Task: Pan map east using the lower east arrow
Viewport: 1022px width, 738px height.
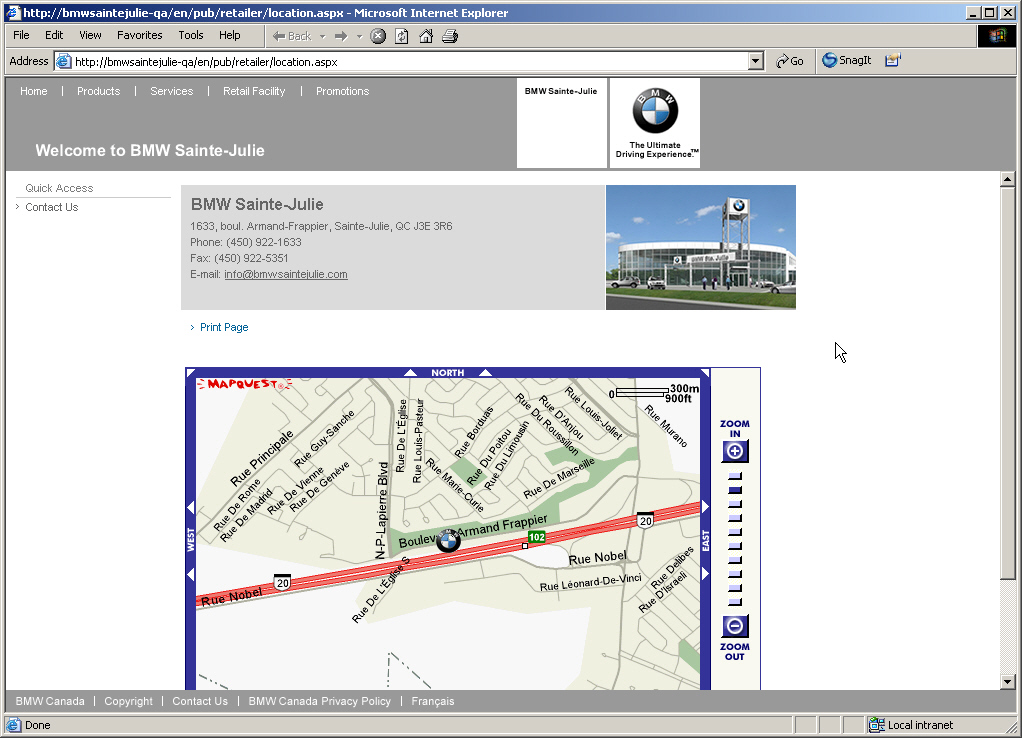Action: (x=705, y=574)
